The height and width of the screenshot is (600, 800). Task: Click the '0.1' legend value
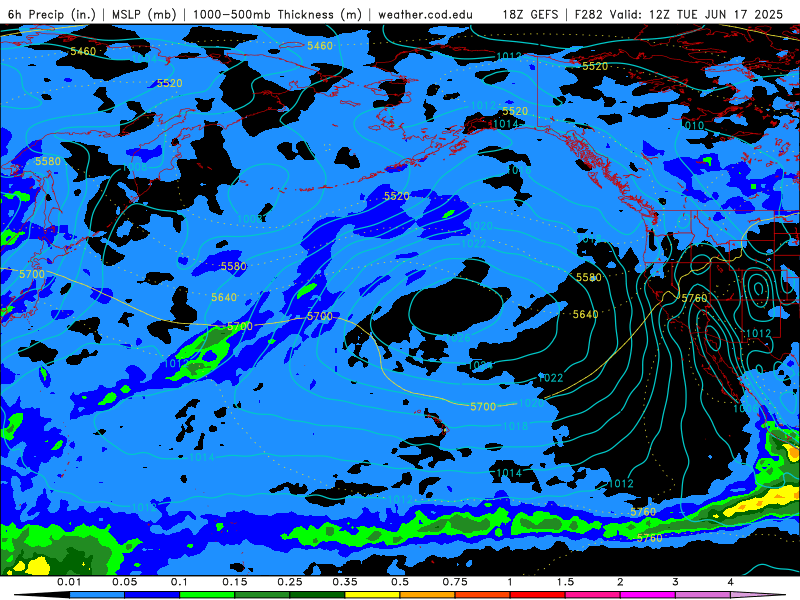click(179, 582)
